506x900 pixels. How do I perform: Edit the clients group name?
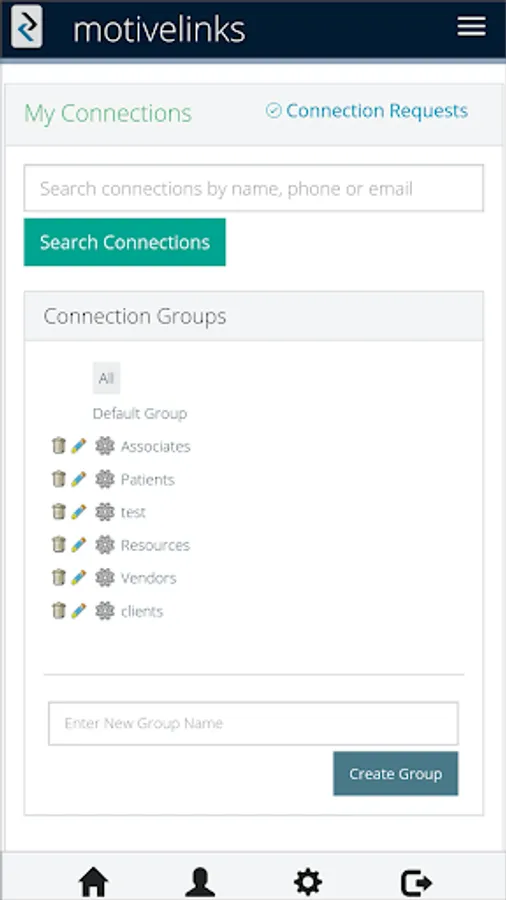[79, 611]
